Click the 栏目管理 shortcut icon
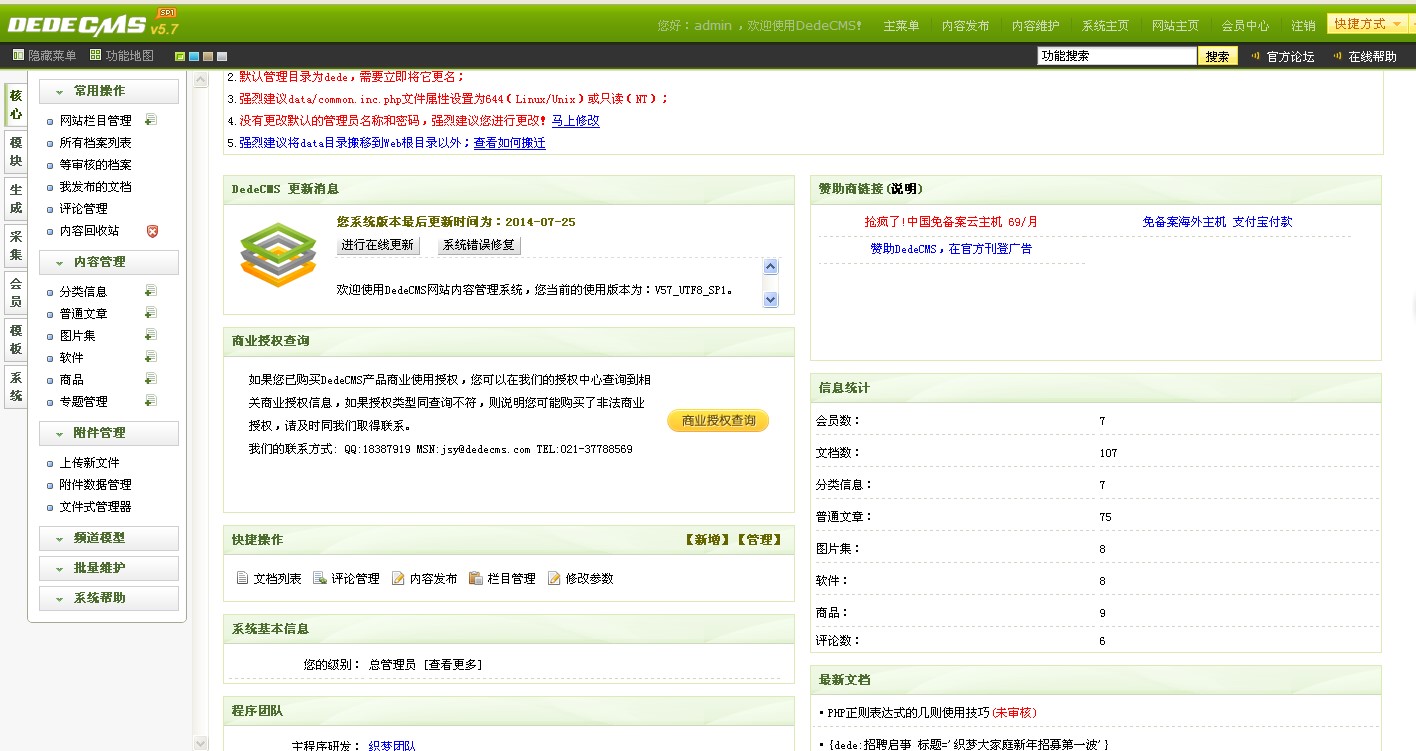The image size is (1416, 751). (476, 578)
